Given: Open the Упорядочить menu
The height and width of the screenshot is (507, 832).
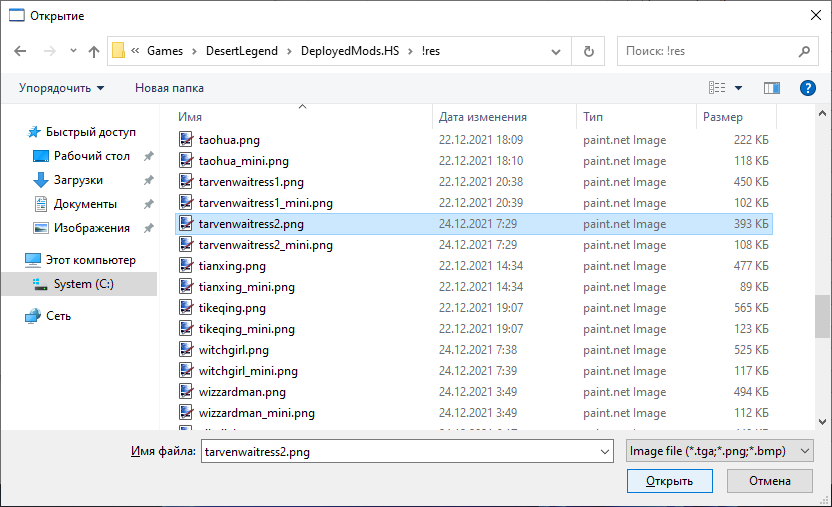Looking at the screenshot, I should (62, 88).
